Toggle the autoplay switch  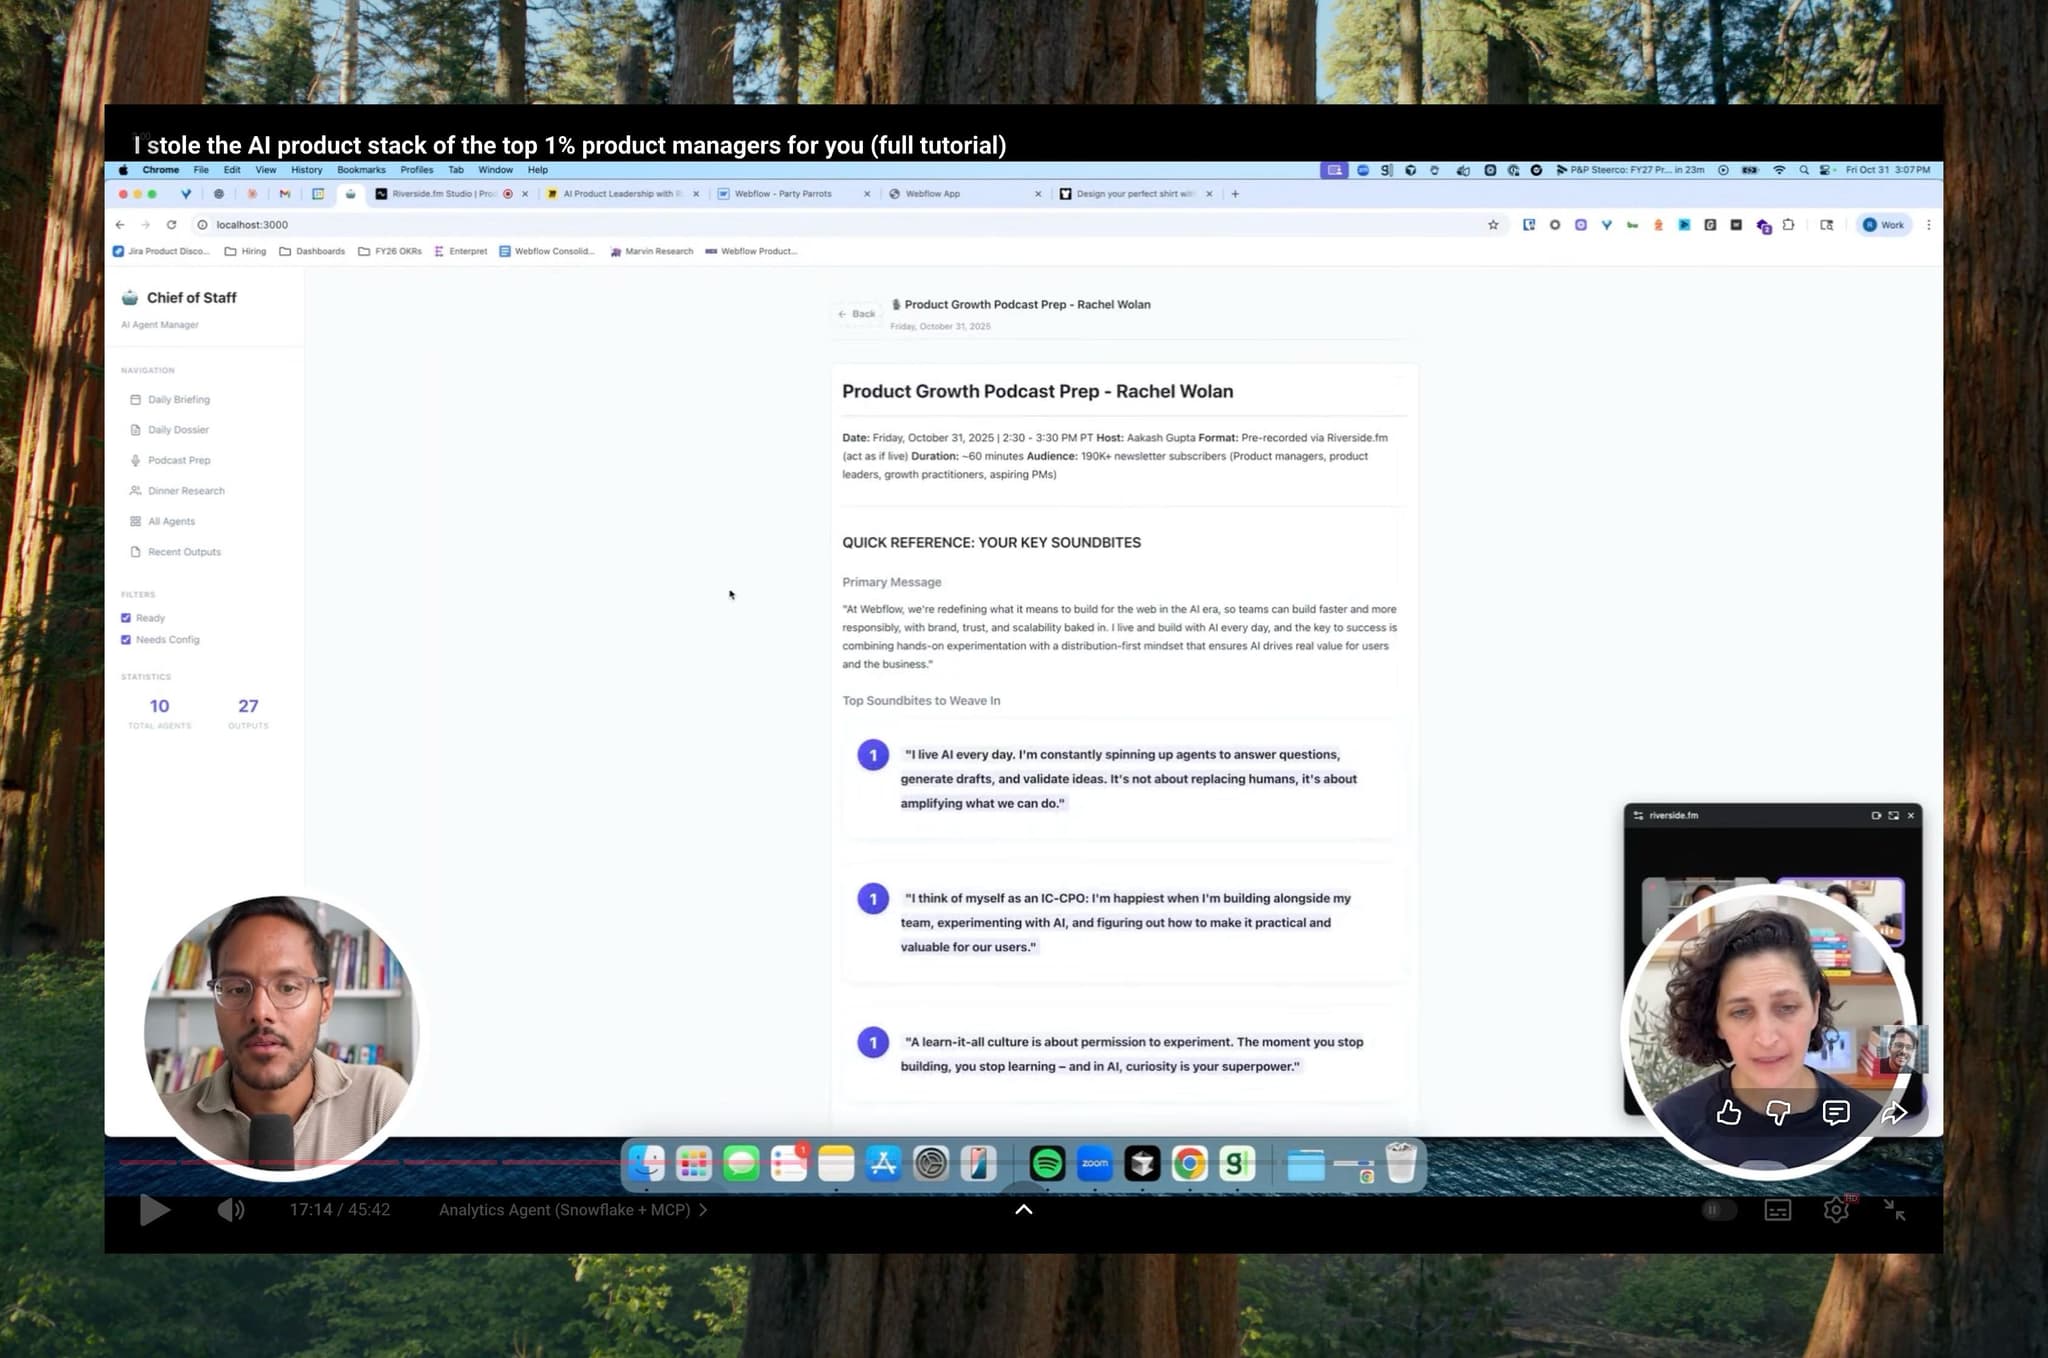pos(1717,1210)
